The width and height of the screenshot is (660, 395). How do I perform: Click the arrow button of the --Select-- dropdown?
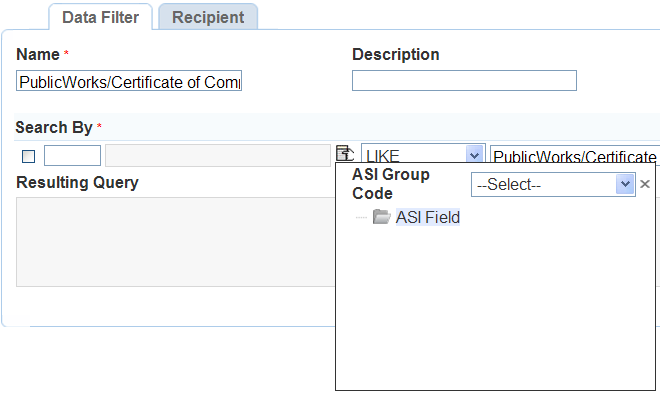point(625,184)
